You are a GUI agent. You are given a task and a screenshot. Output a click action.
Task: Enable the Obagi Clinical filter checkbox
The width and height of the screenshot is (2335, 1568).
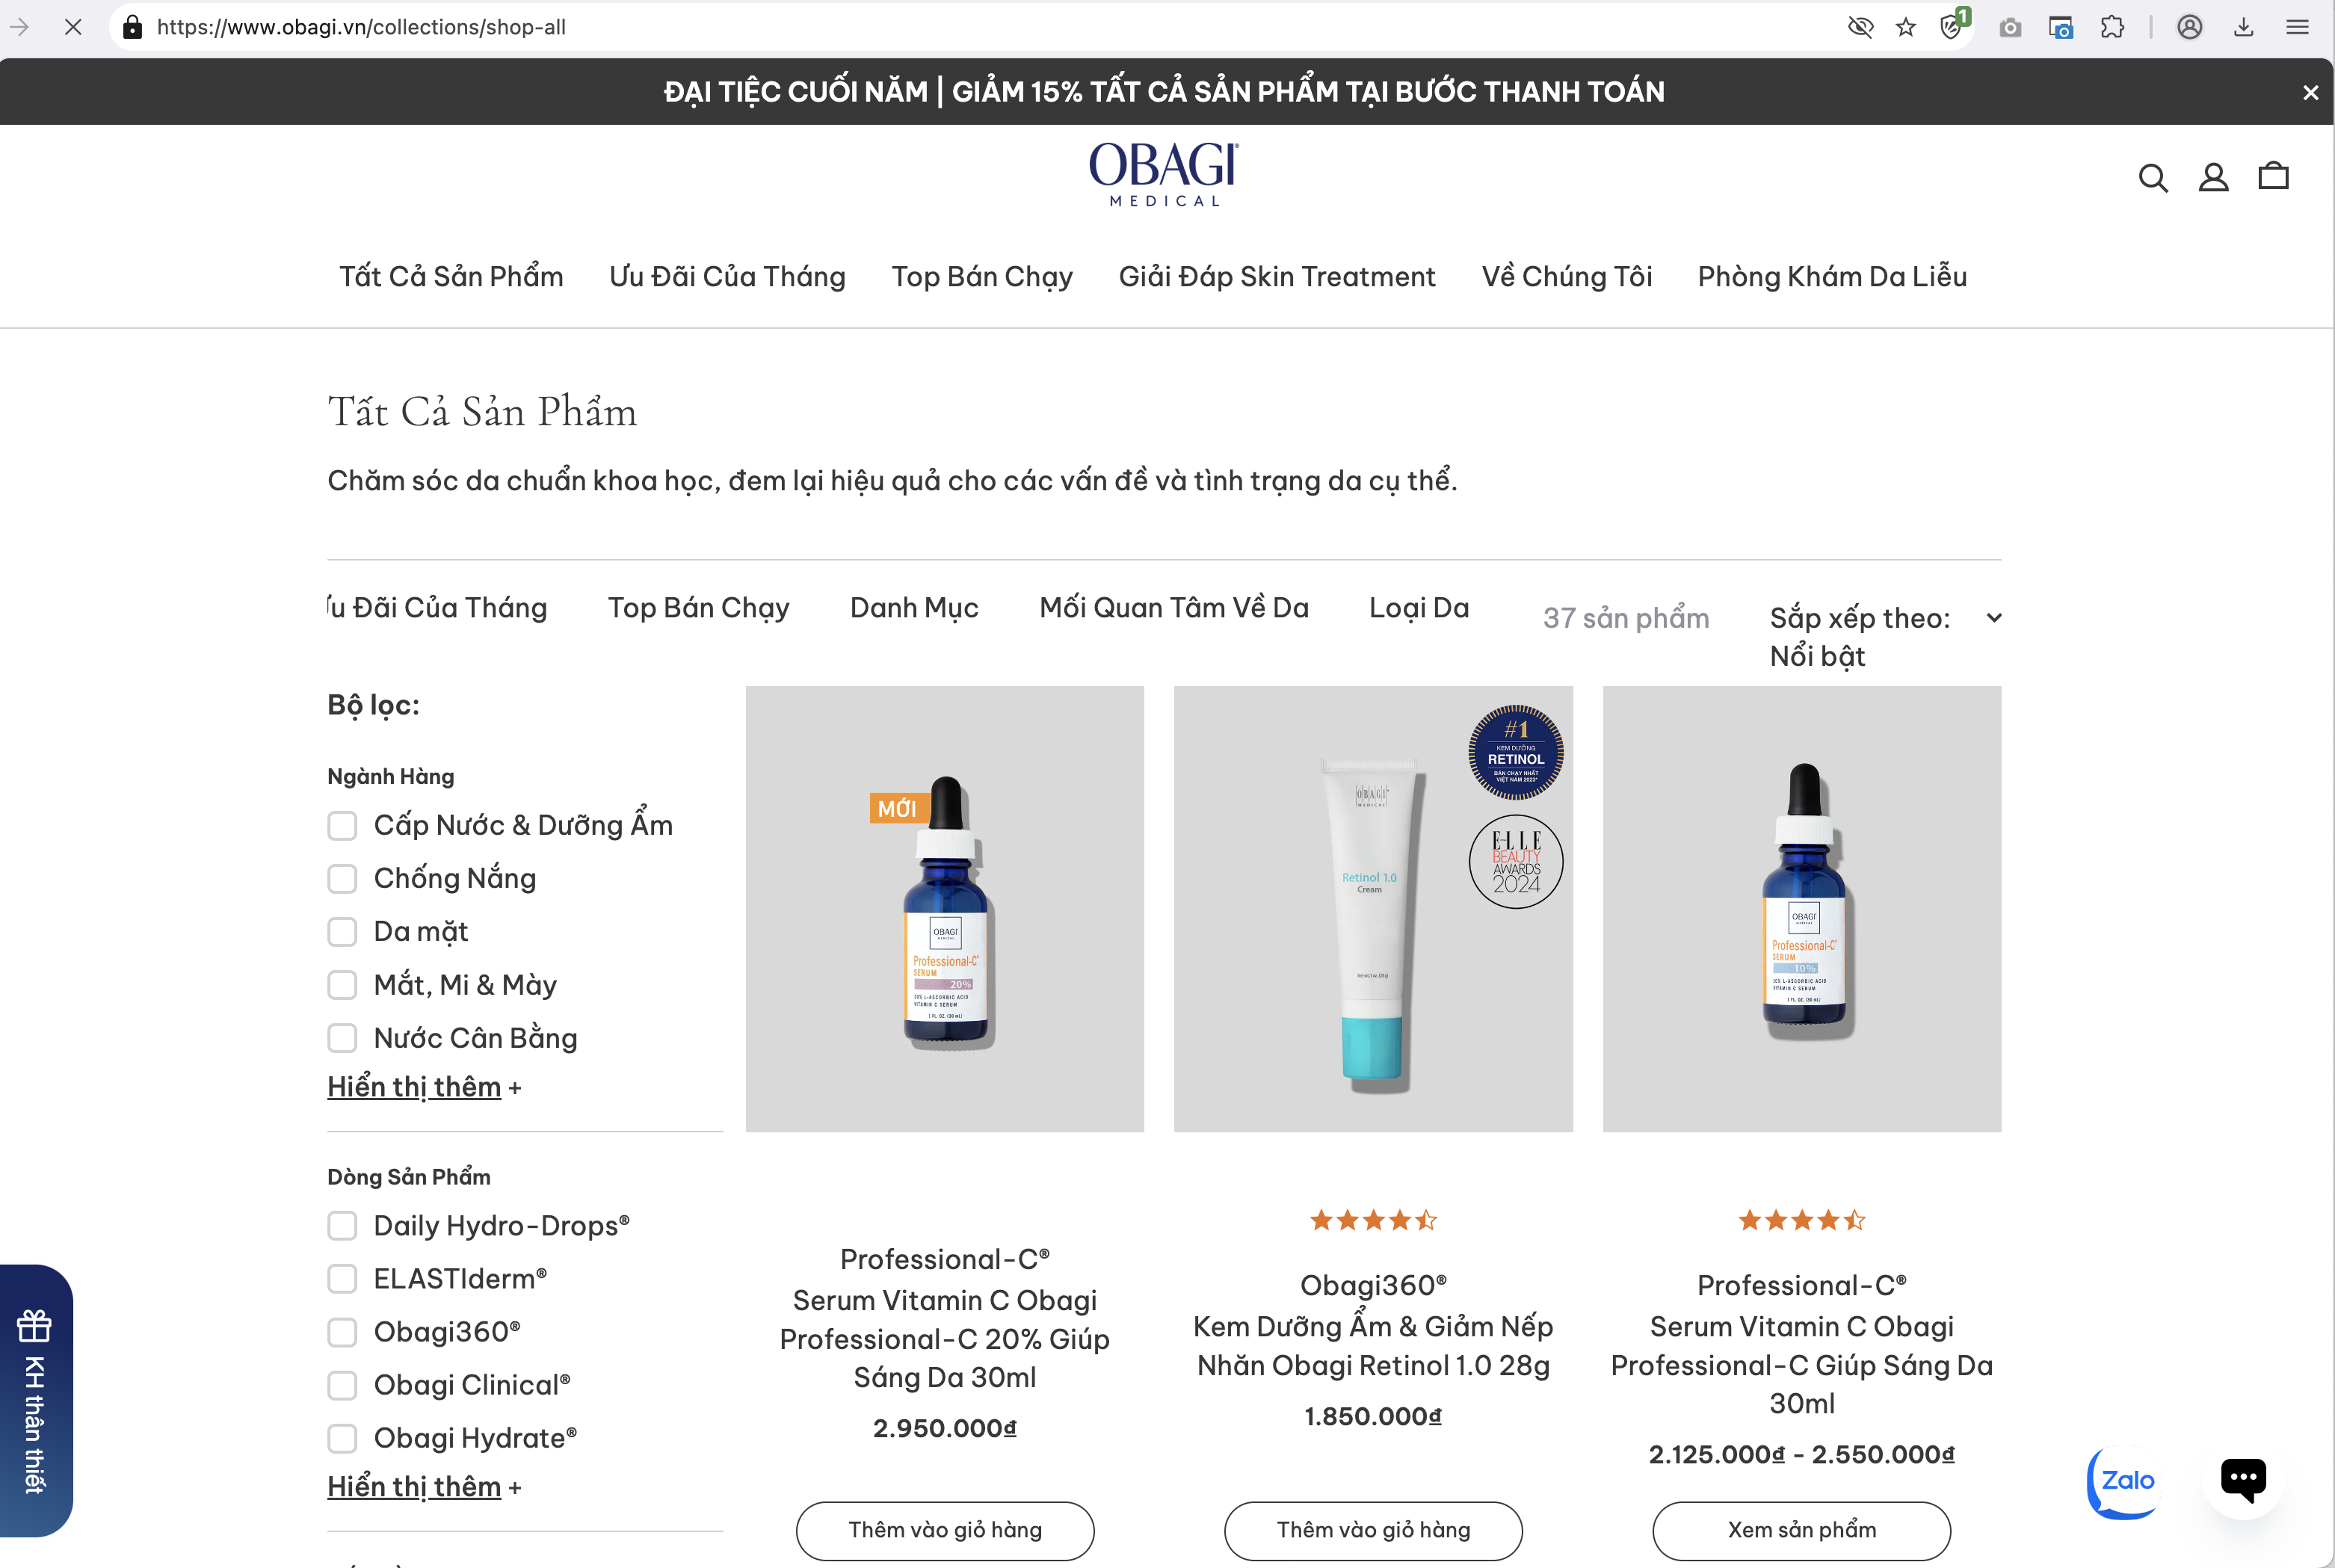pos(342,1385)
